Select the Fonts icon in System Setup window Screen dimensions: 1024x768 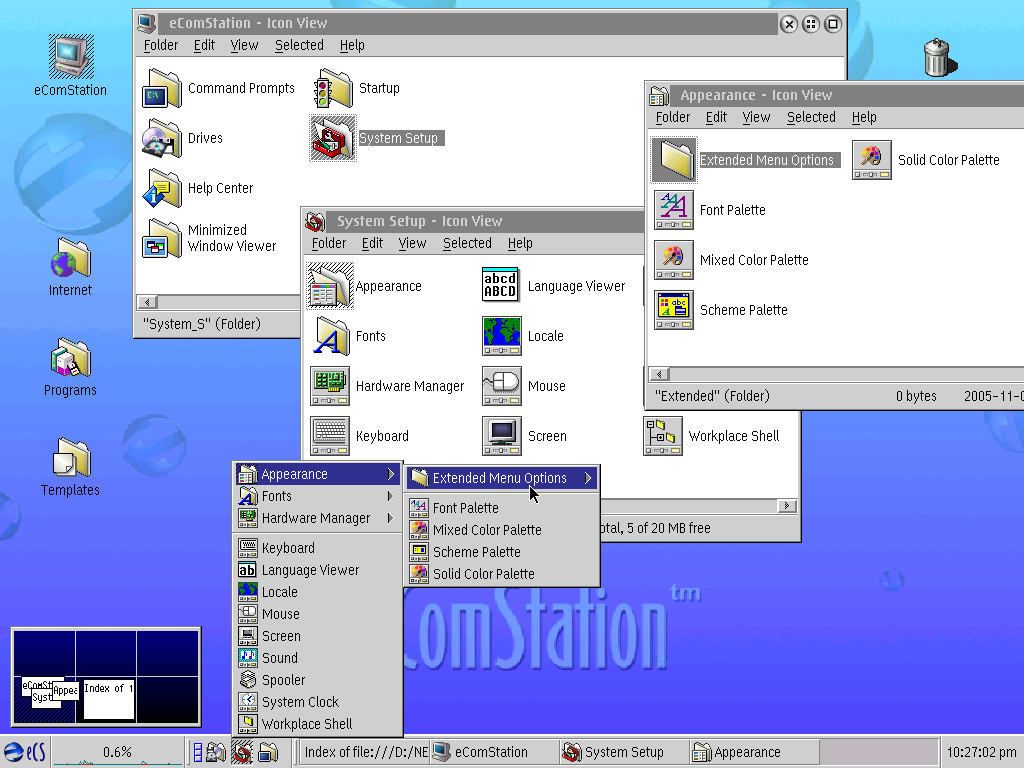point(330,336)
